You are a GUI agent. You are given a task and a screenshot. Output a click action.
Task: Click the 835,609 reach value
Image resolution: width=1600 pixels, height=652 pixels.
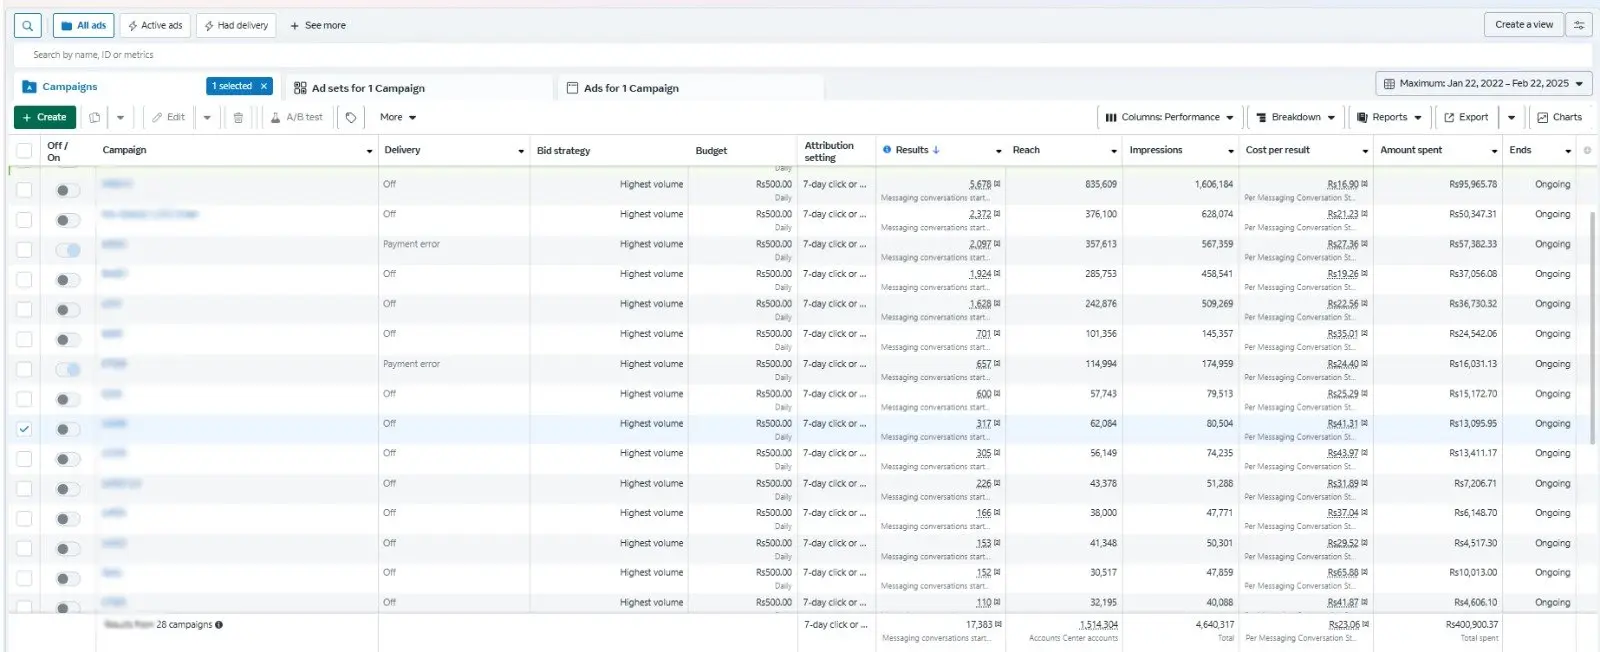pos(1101,184)
